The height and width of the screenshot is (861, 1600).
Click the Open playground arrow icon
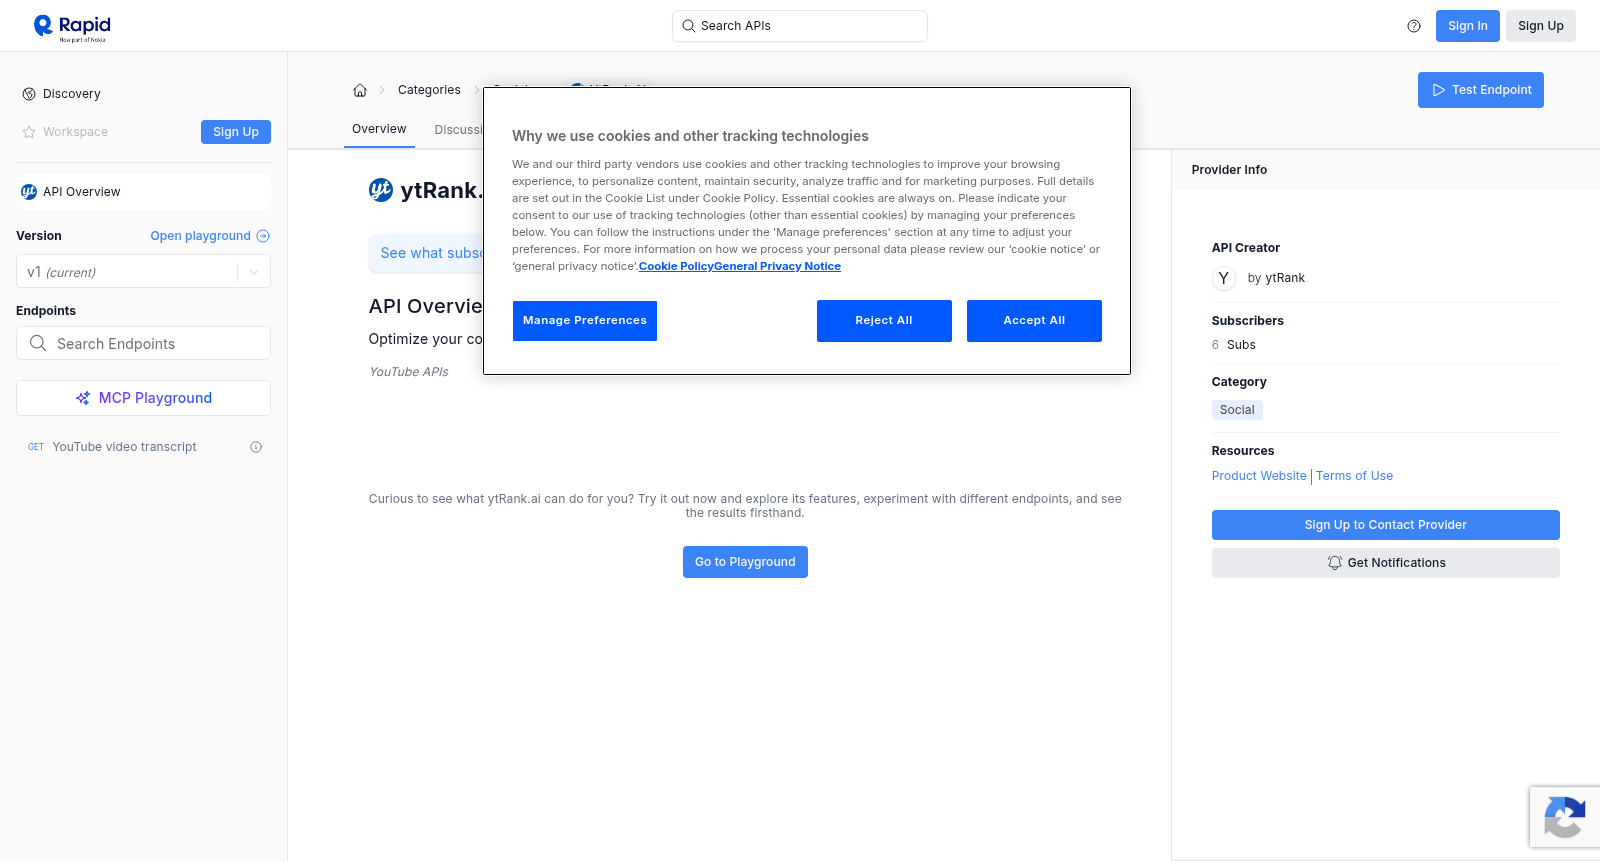(263, 236)
